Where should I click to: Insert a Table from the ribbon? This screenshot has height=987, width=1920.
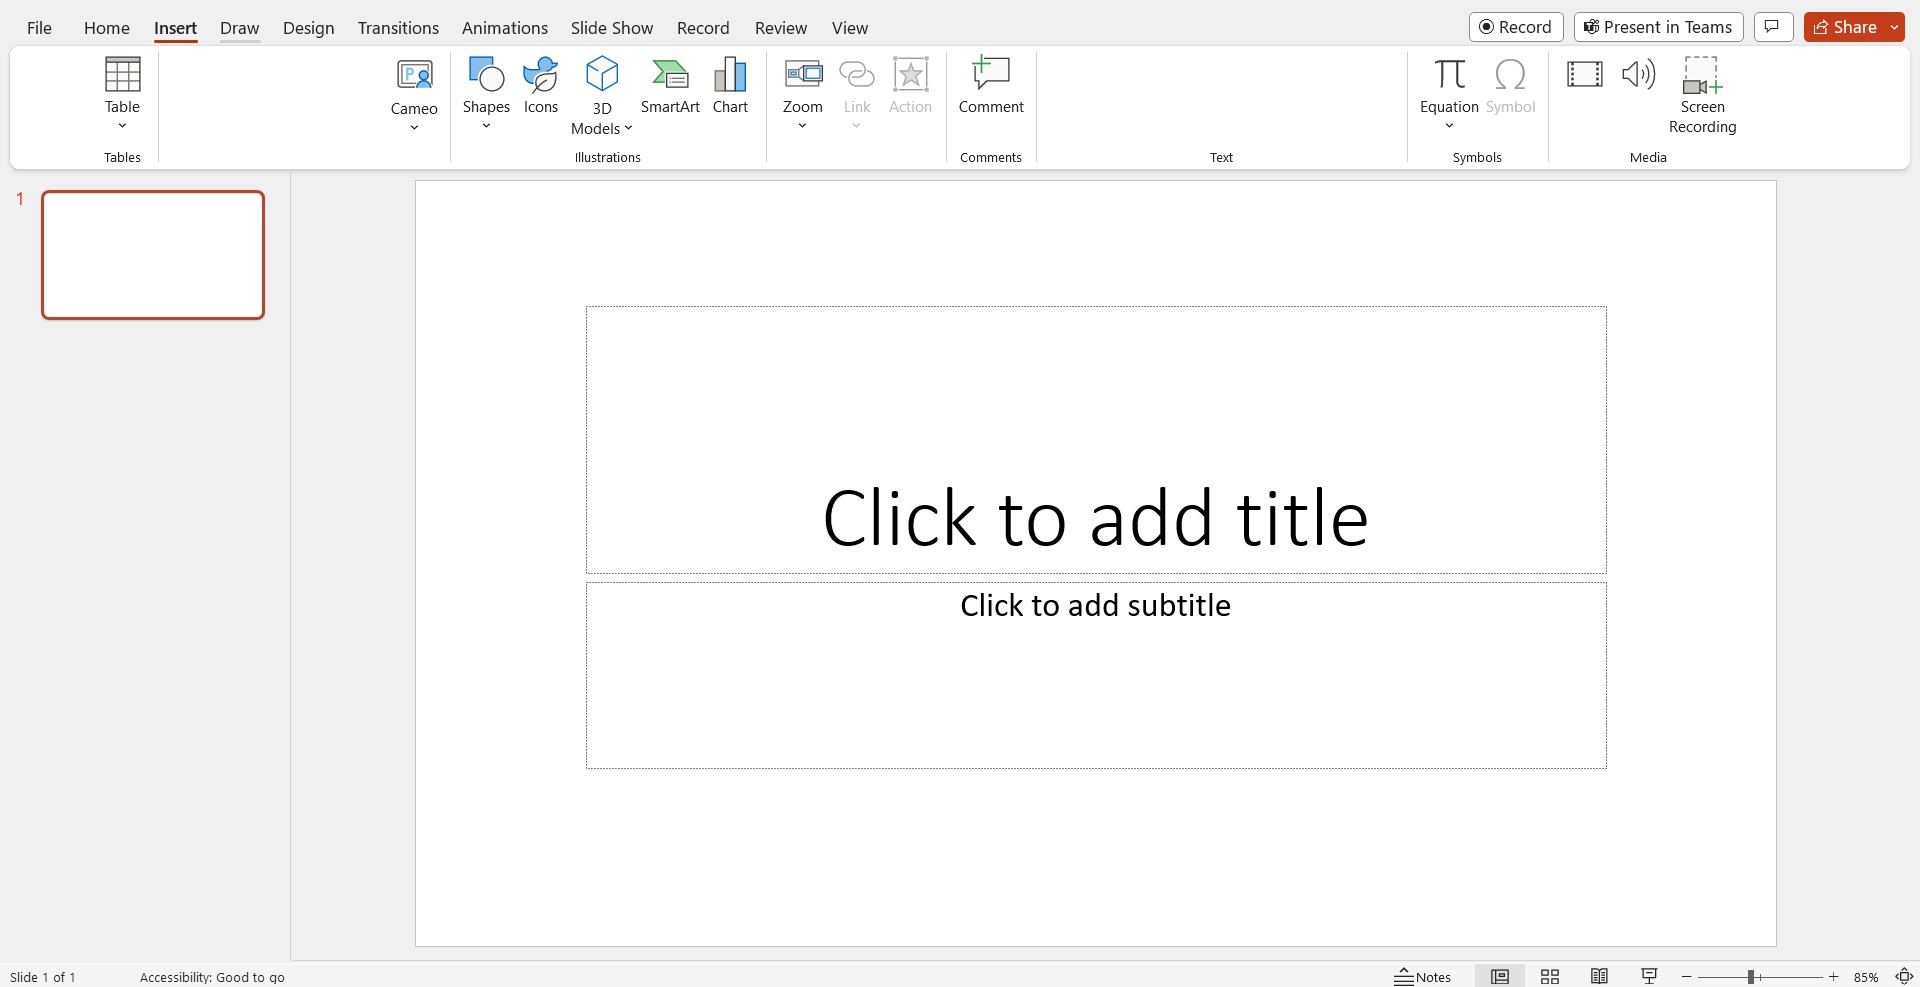(x=122, y=85)
